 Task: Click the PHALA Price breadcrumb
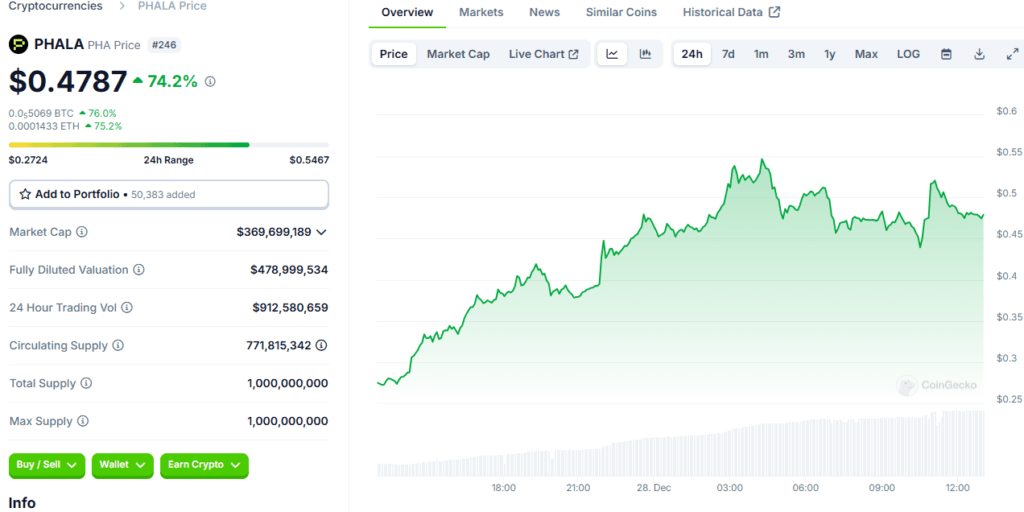[172, 6]
